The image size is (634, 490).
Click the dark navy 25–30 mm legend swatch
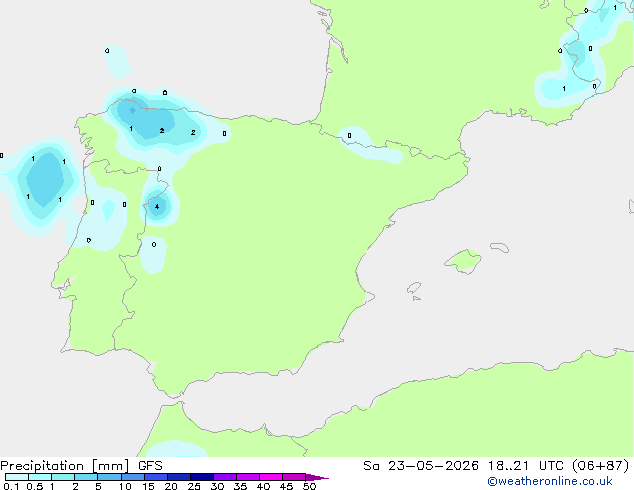point(202,477)
